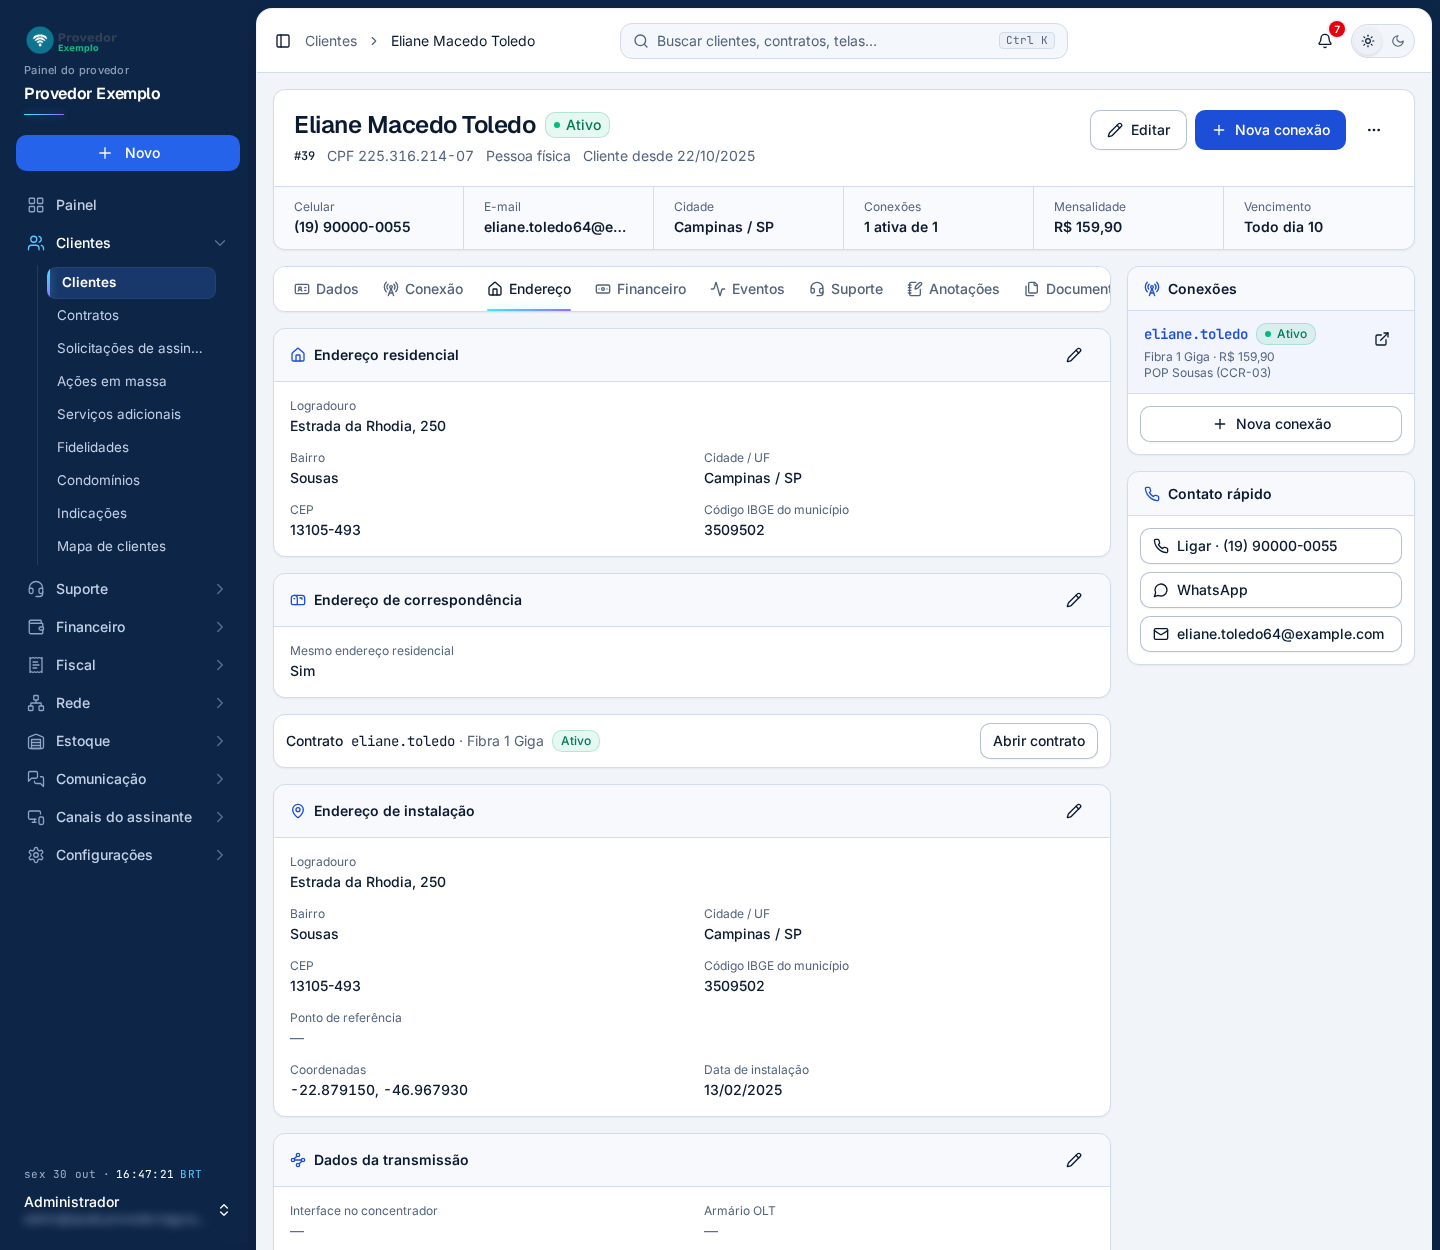The image size is (1440, 1250).
Task: Collapse the Clientes sidebar section chevron
Action: click(x=220, y=243)
